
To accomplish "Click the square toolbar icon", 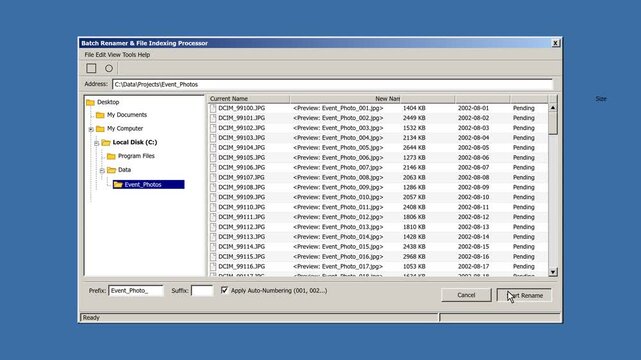I will click(91, 68).
